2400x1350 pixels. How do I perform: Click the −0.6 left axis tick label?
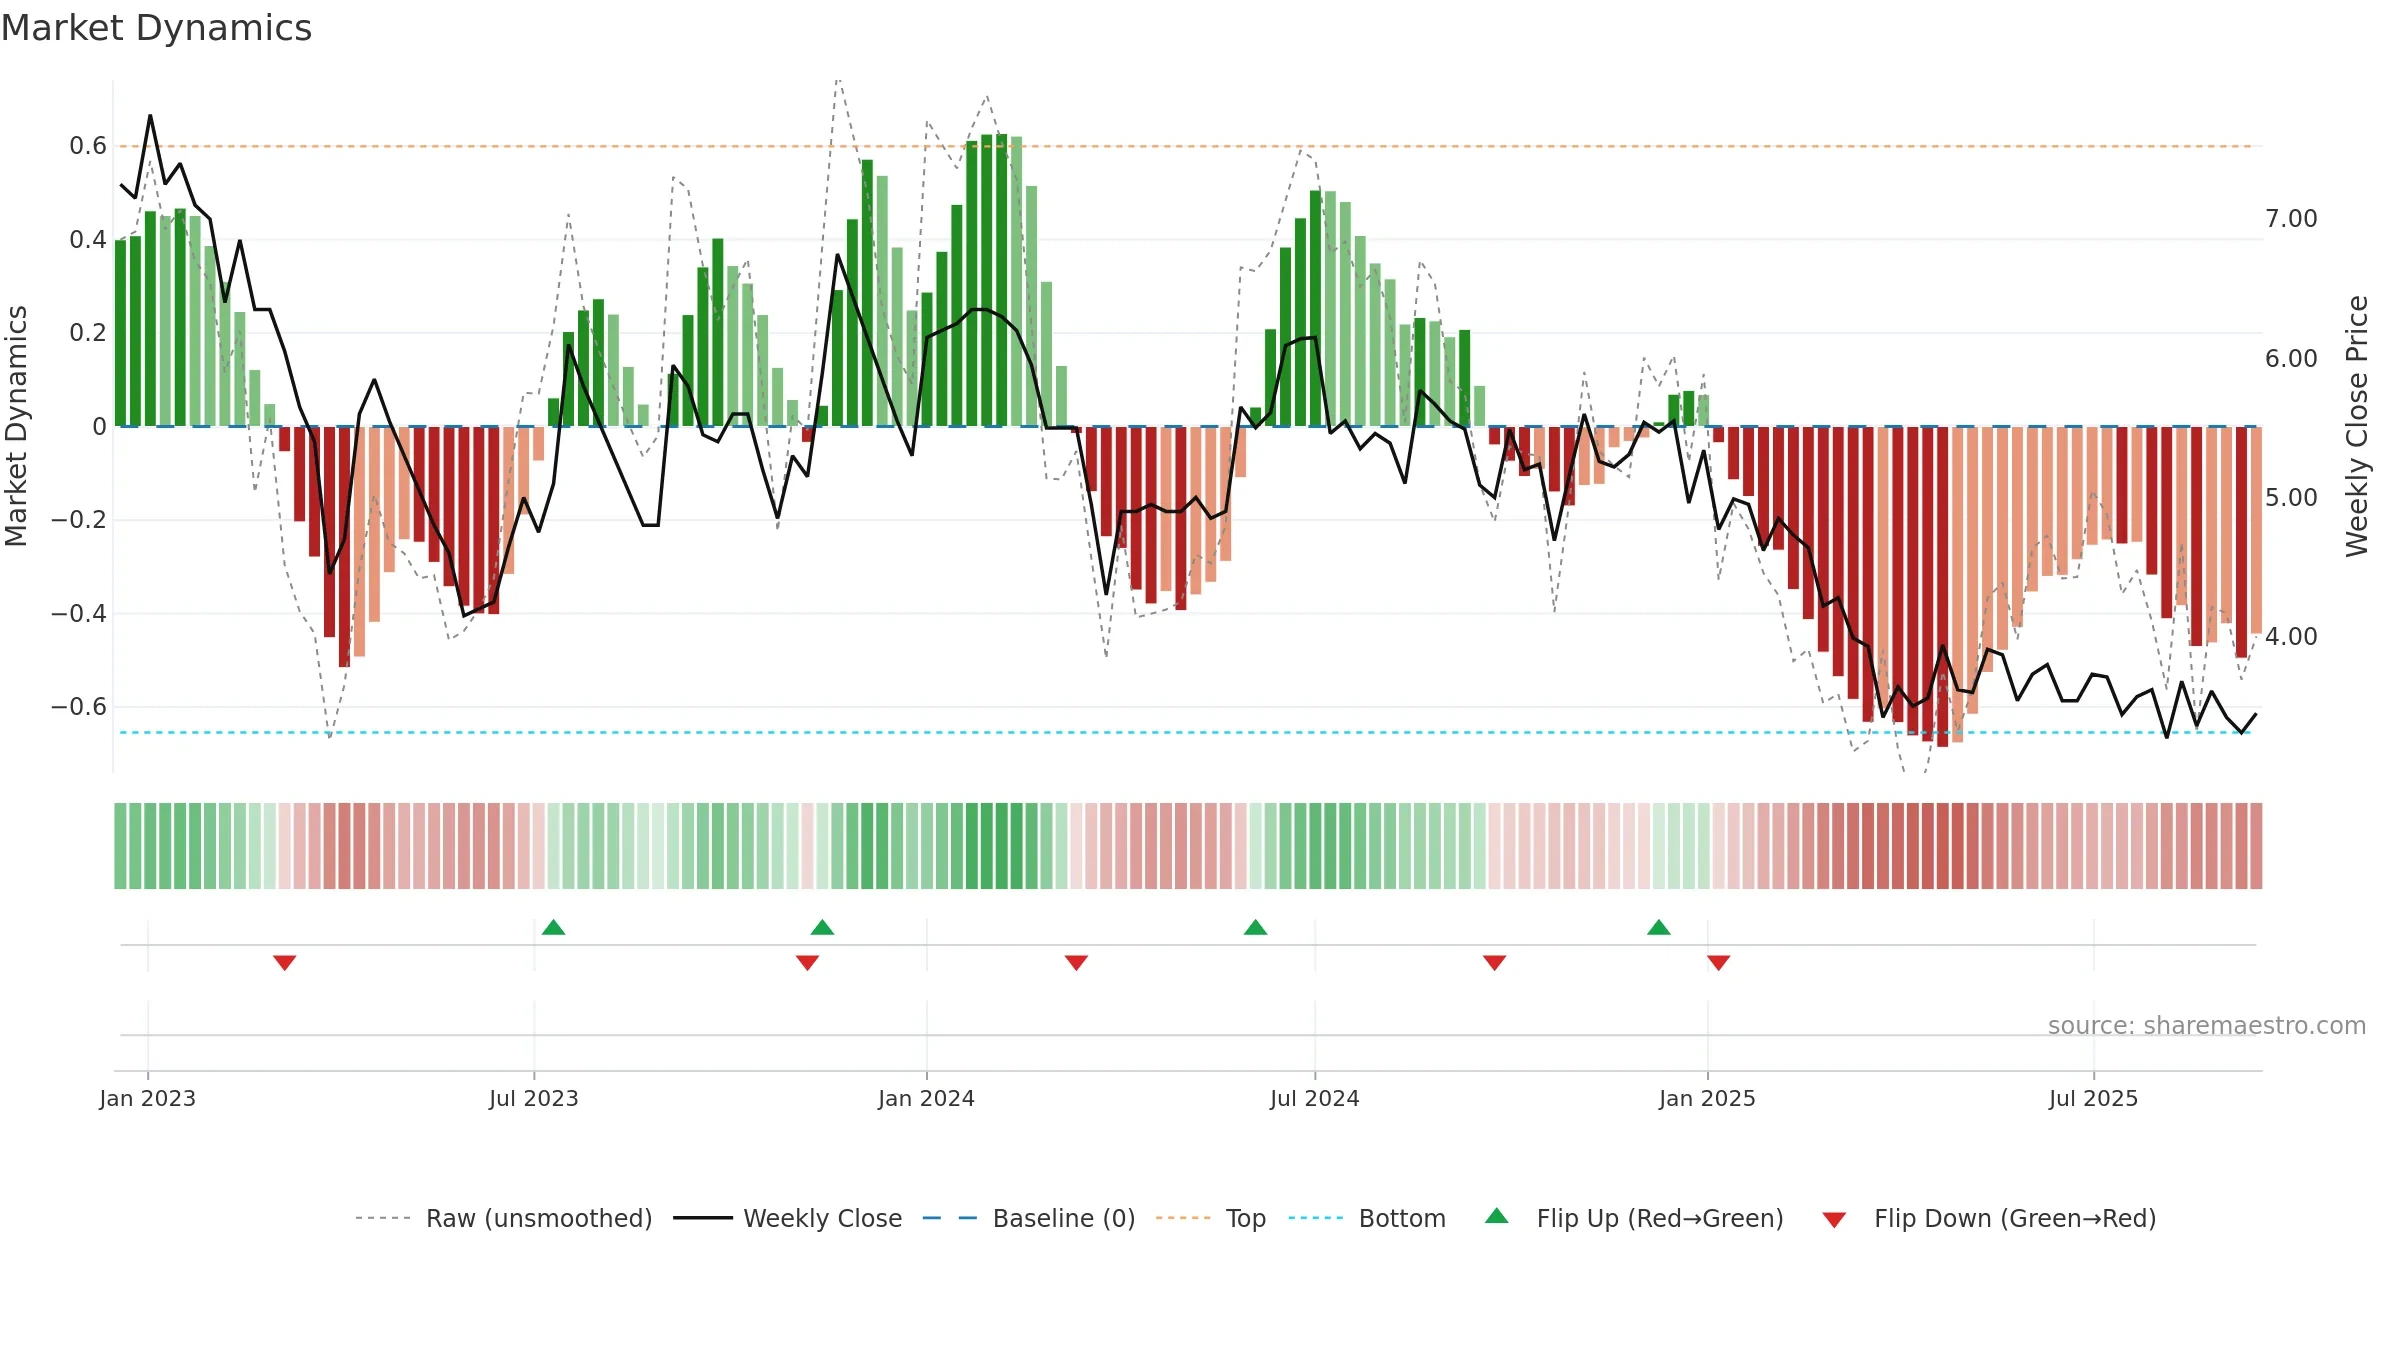point(79,707)
